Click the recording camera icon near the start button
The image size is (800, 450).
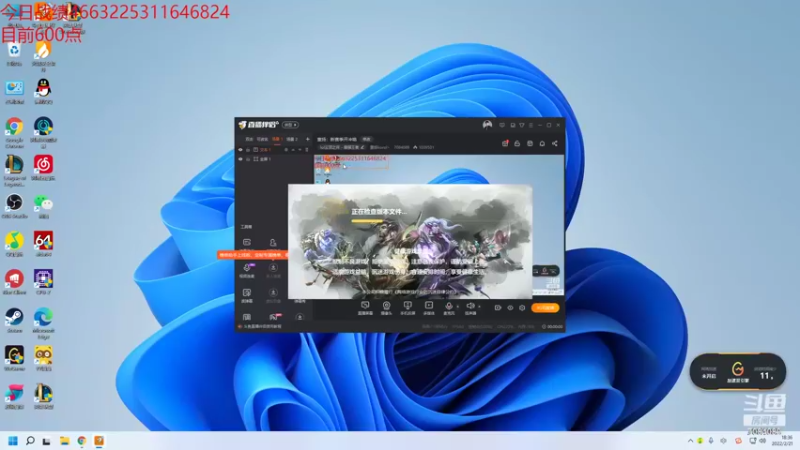(x=498, y=308)
